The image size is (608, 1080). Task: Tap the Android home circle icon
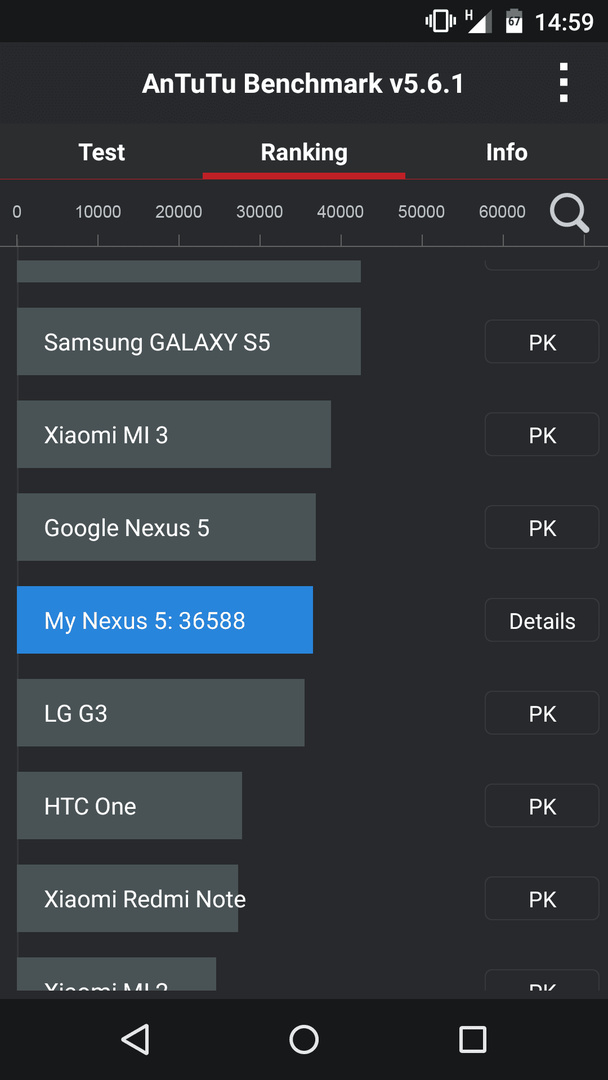304,1039
